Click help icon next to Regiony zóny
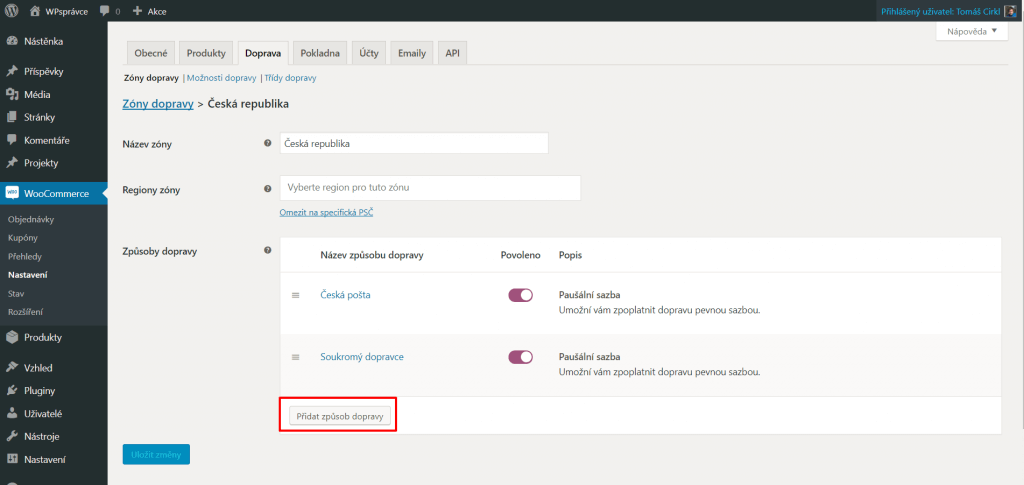Viewport: 1024px width, 485px height. click(x=267, y=189)
